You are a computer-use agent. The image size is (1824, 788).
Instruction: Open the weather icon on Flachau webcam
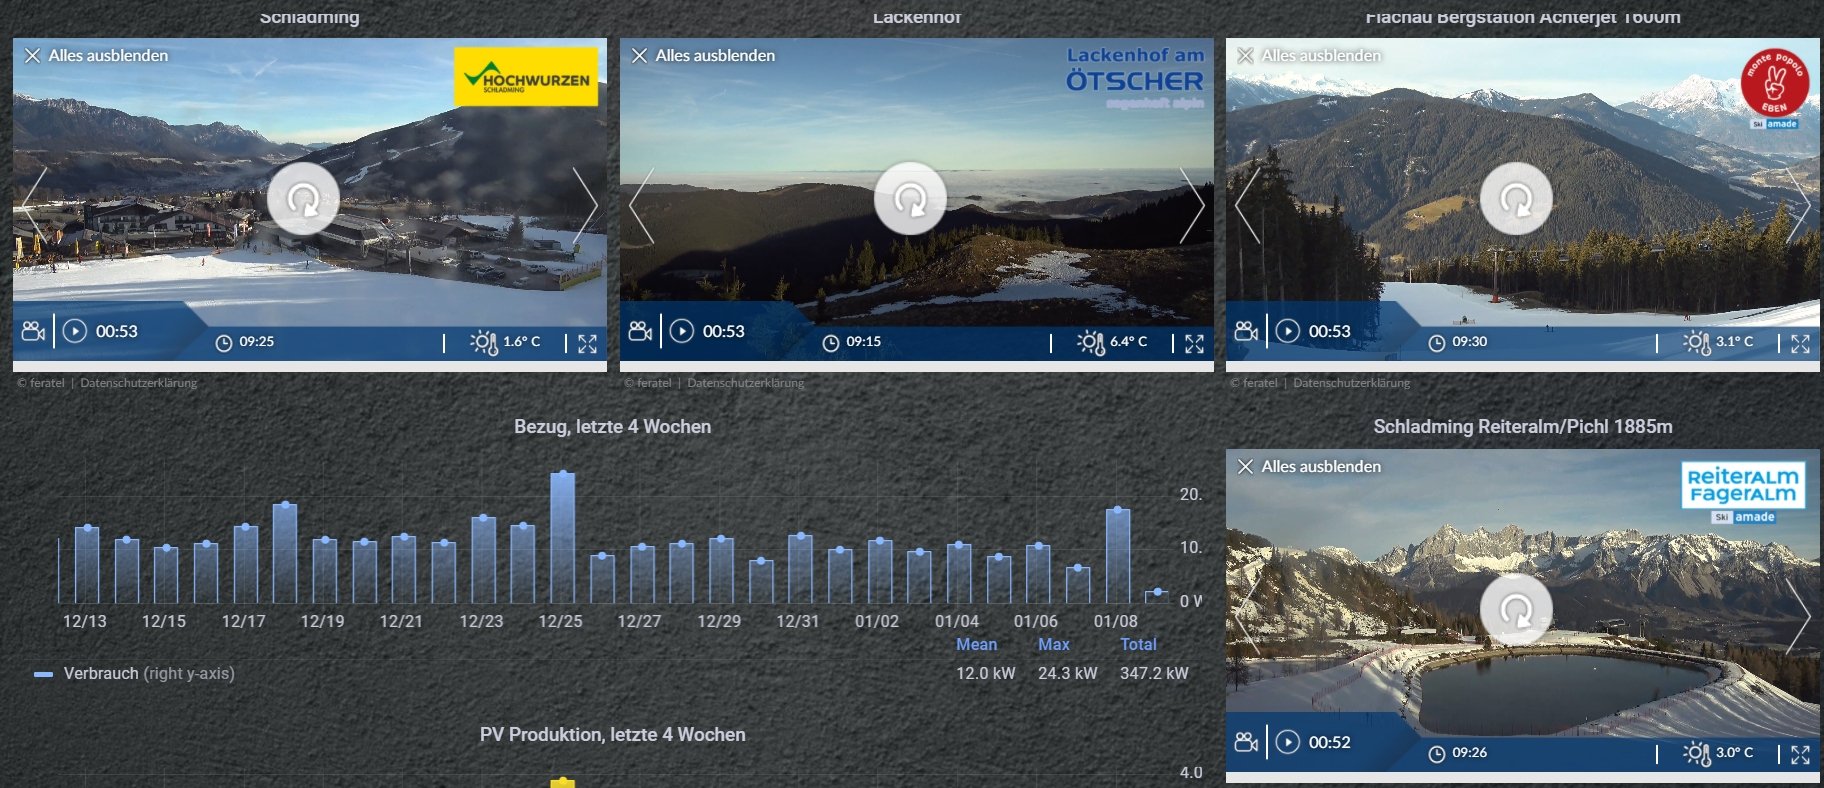point(1696,343)
